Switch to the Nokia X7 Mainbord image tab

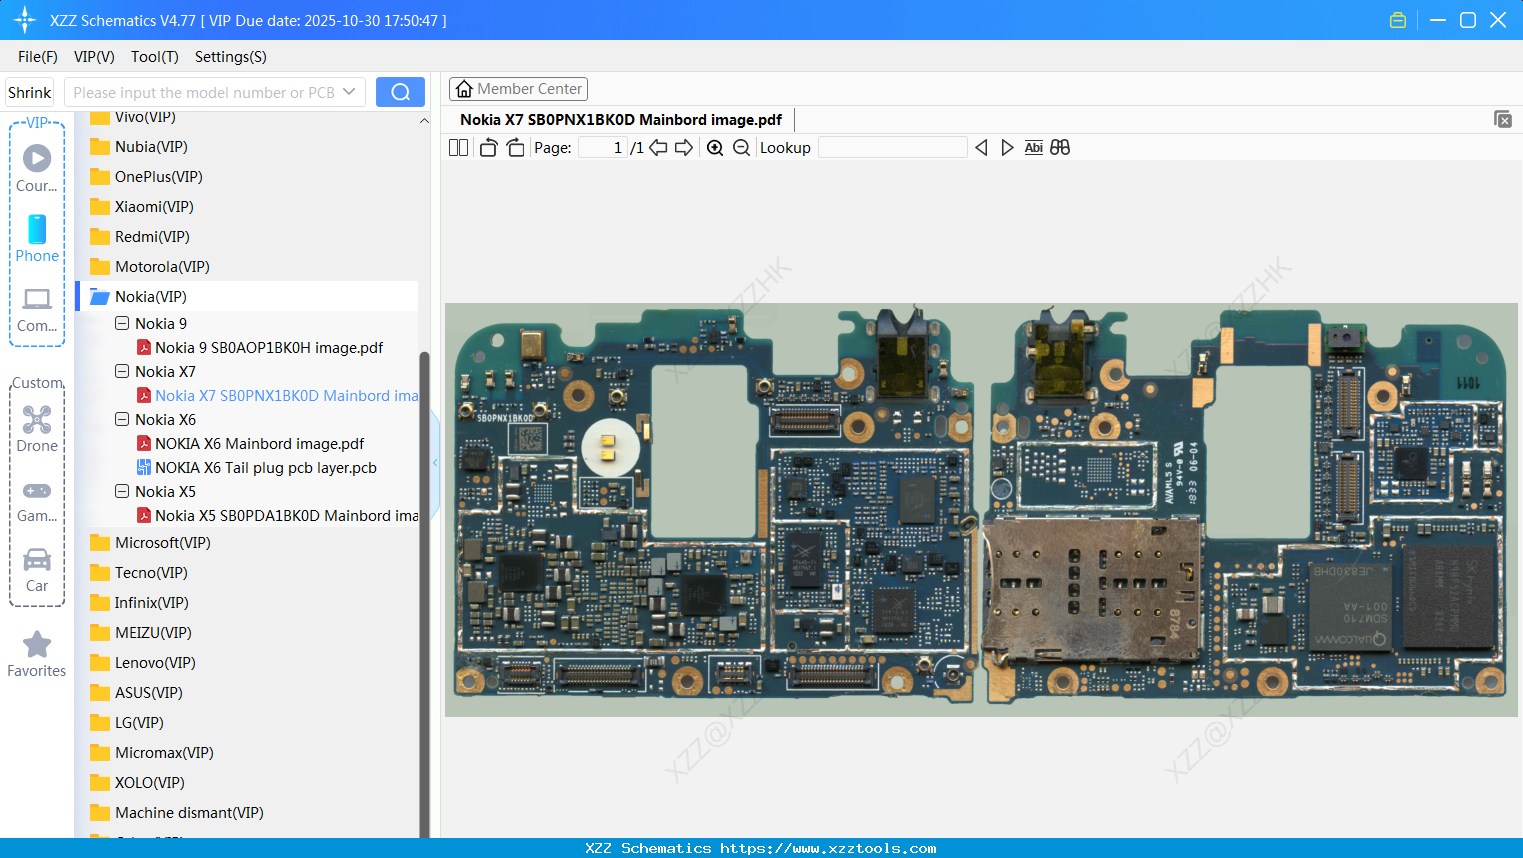point(620,119)
